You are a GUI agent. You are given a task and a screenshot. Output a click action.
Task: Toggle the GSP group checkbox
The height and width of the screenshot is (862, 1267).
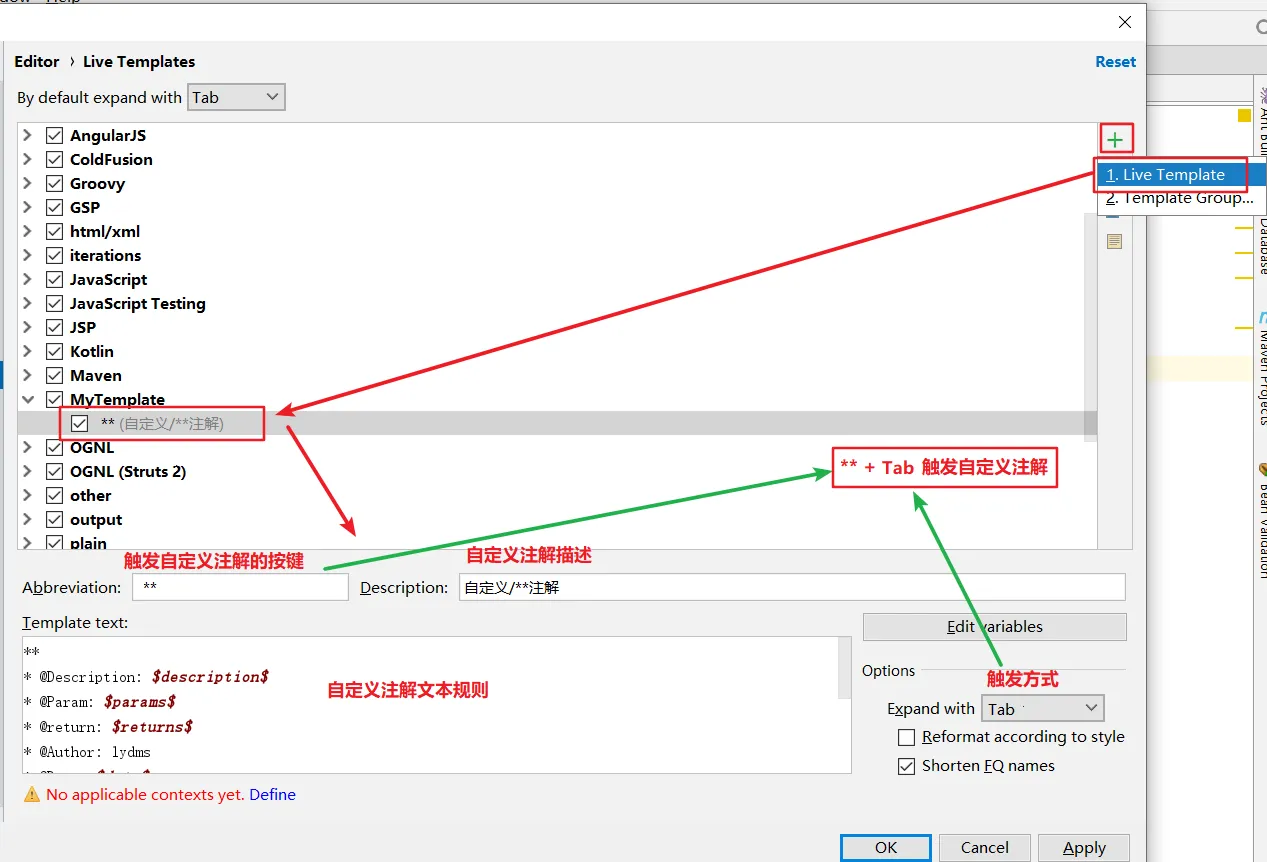click(55, 207)
